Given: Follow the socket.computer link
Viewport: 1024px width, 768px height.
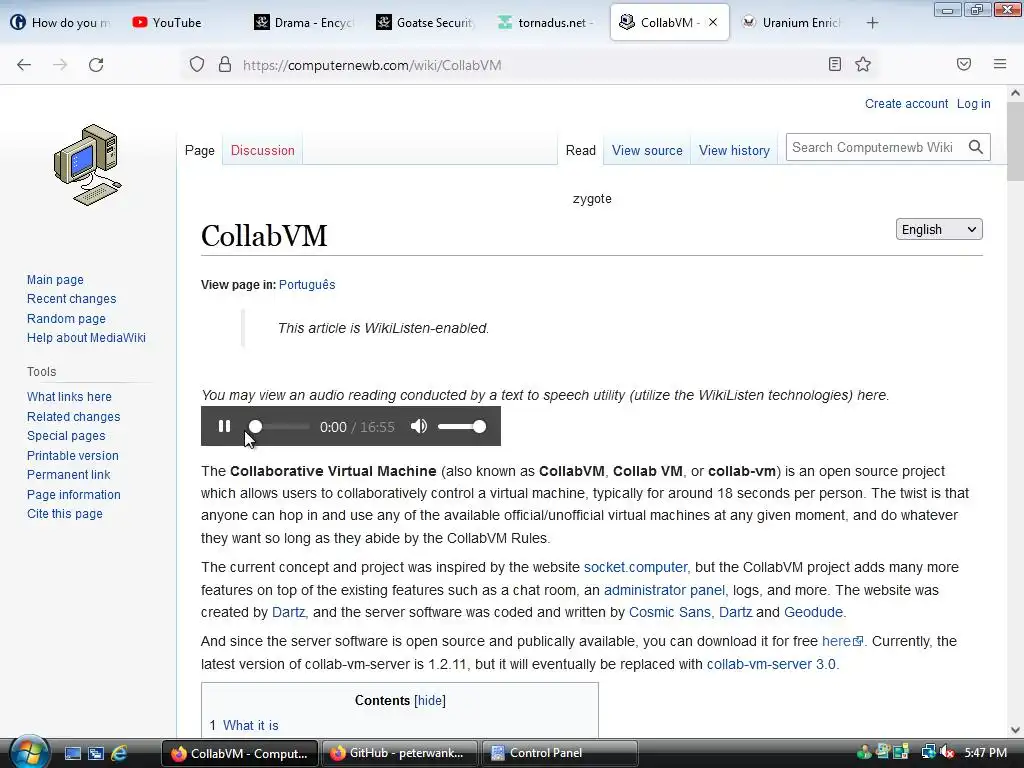Looking at the screenshot, I should (635, 567).
